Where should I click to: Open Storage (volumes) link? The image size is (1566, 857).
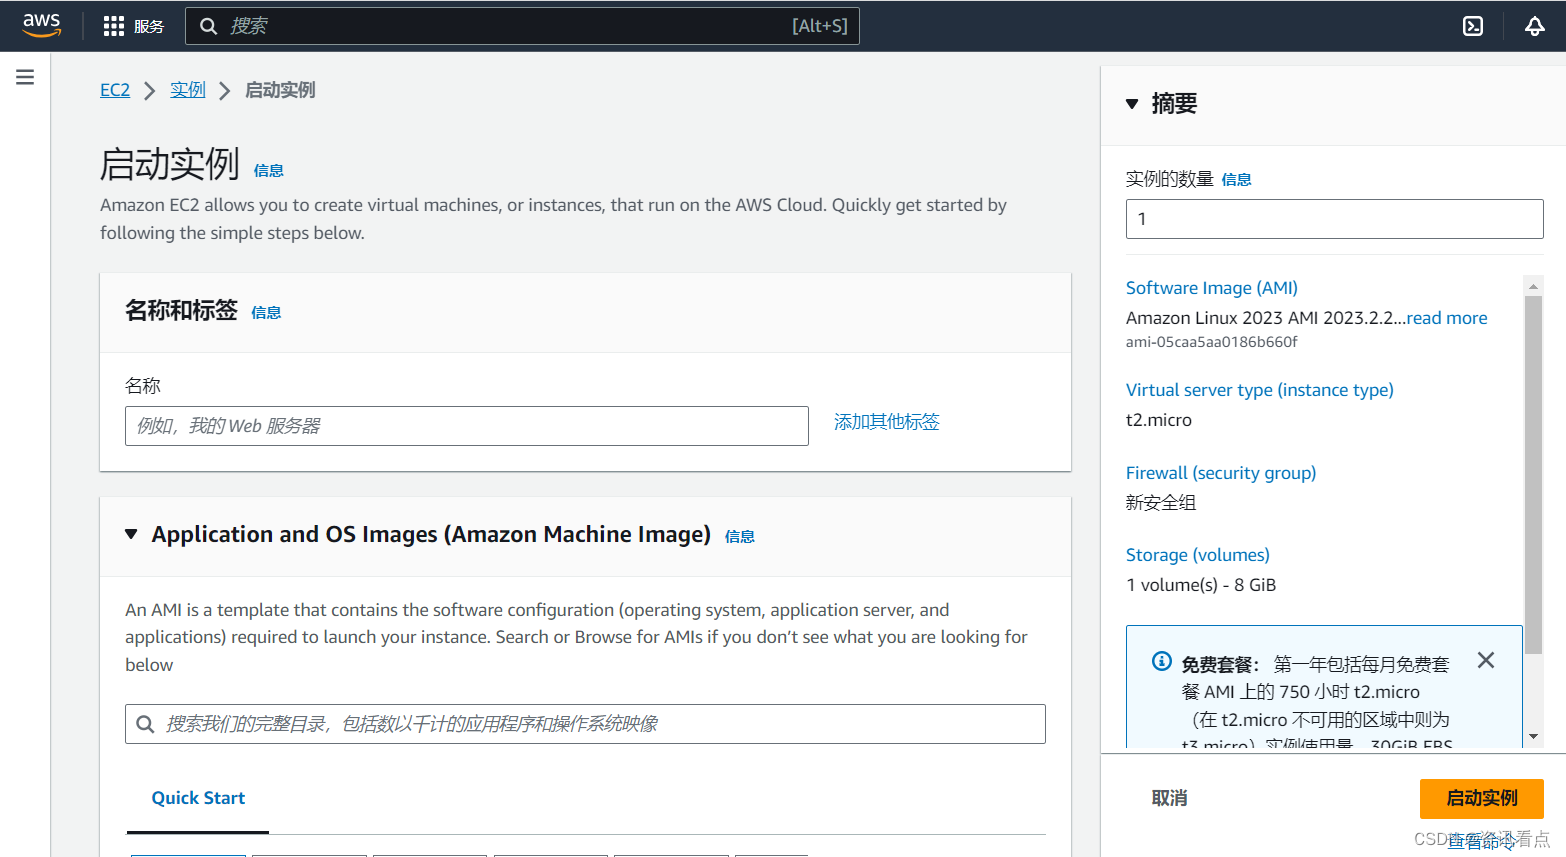[1198, 555]
